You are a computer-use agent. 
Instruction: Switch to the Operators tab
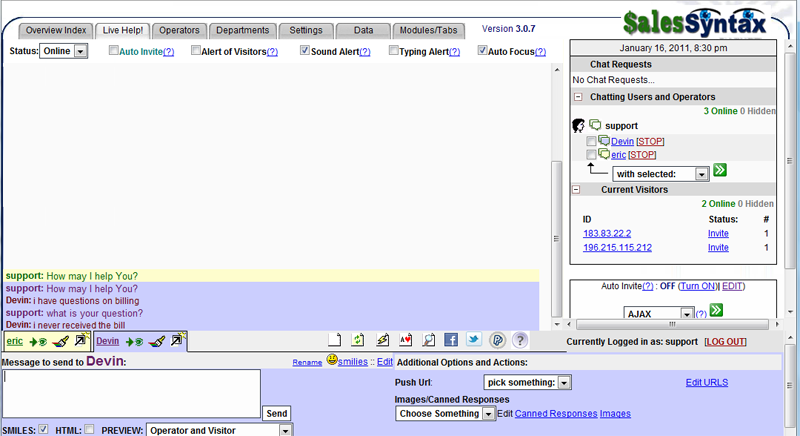[x=179, y=31]
